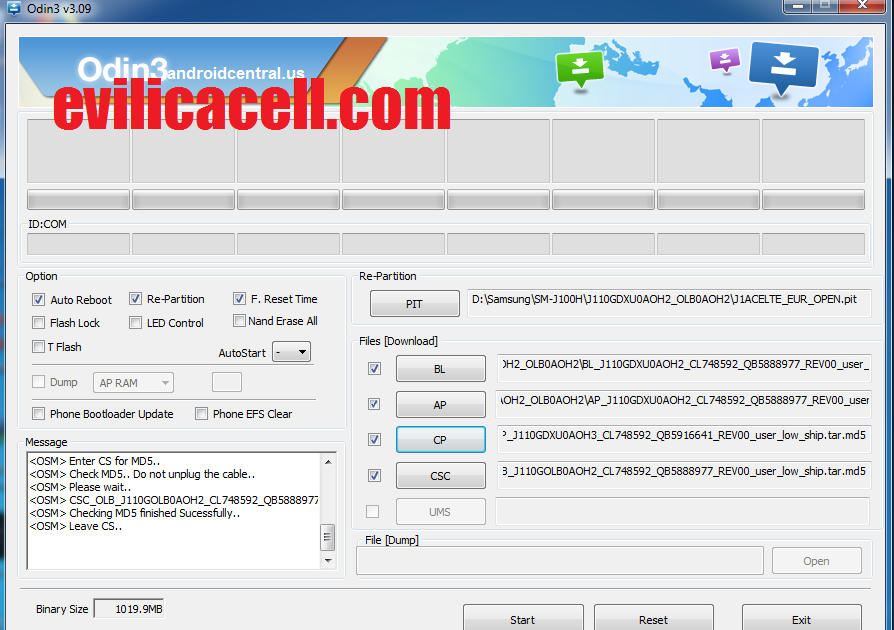Click the first ID:COM port box
This screenshot has width=894, height=630.
(x=79, y=244)
